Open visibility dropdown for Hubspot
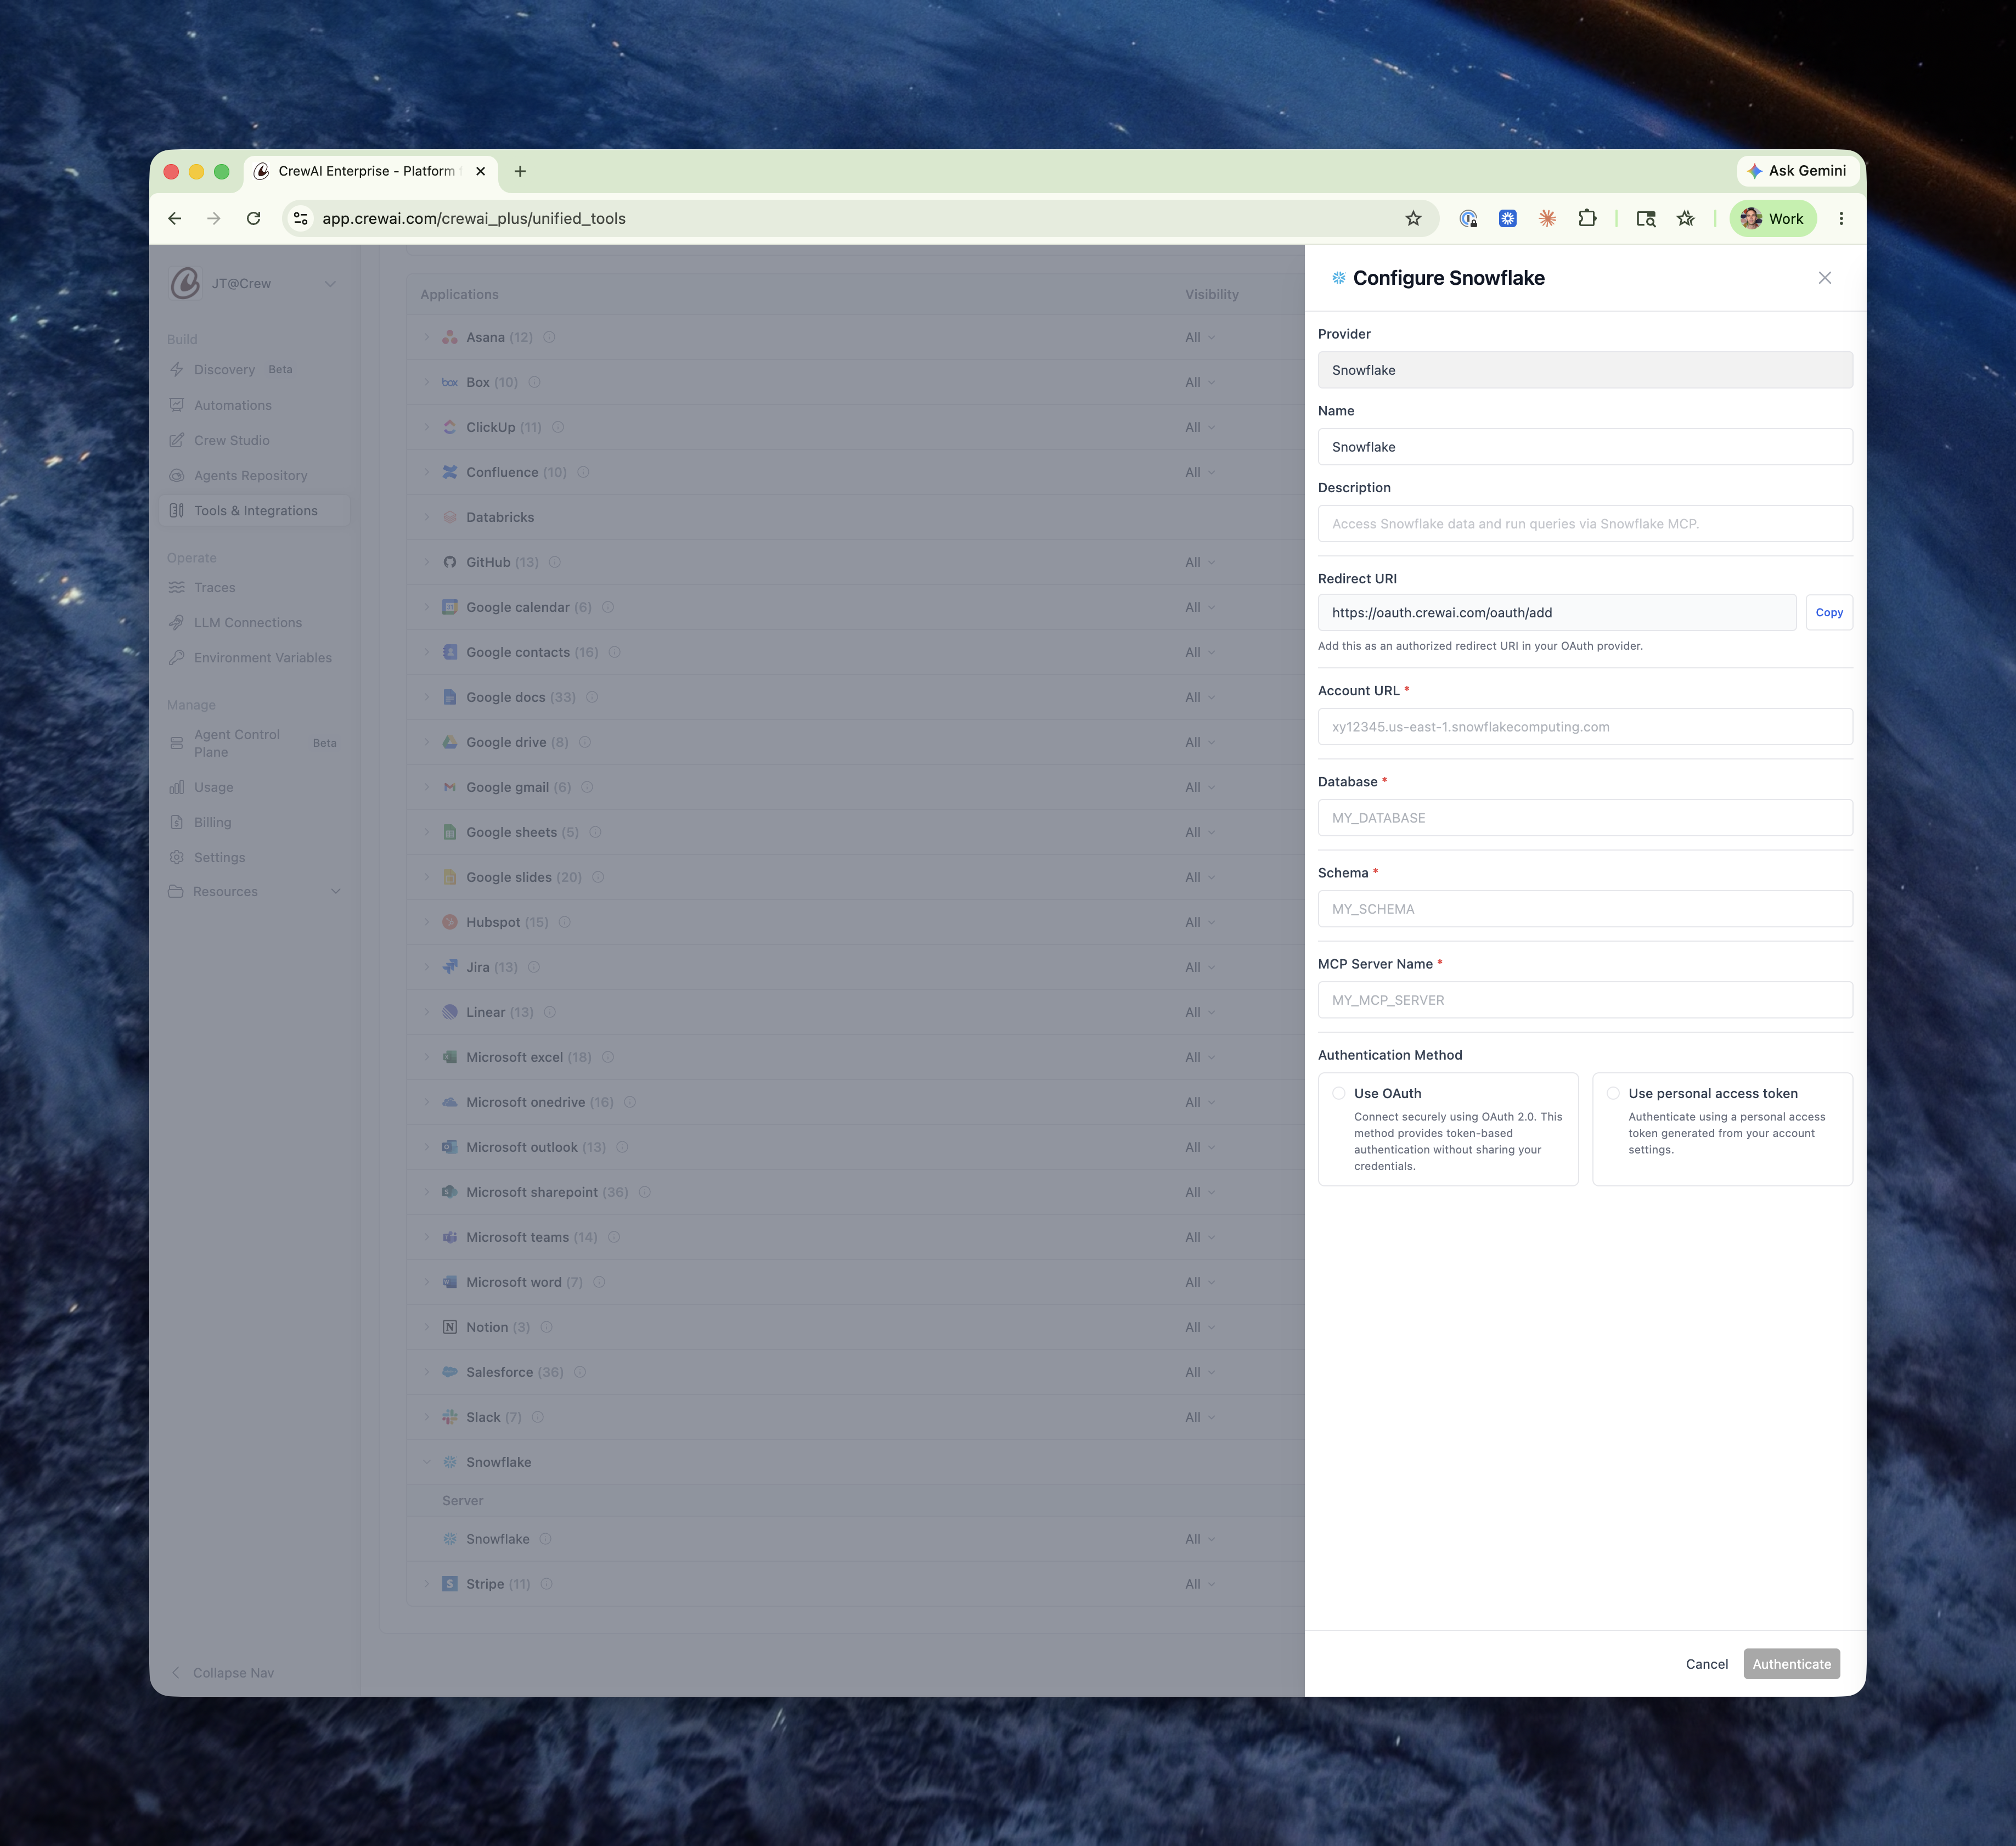Image resolution: width=2016 pixels, height=1846 pixels. [x=1200, y=922]
